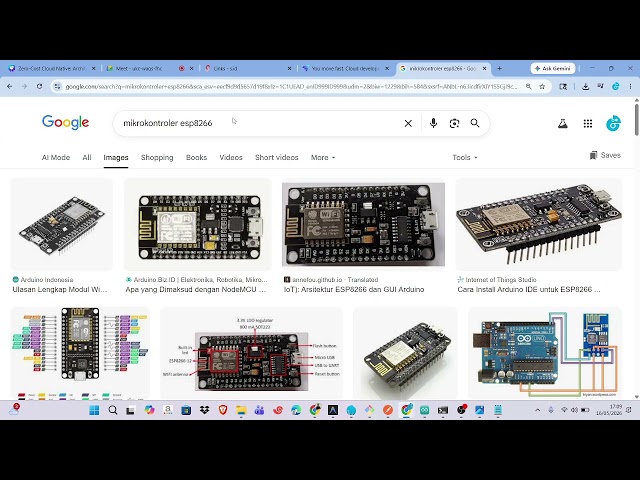Switch to AI Mode tab
The image size is (640, 480).
(x=56, y=158)
